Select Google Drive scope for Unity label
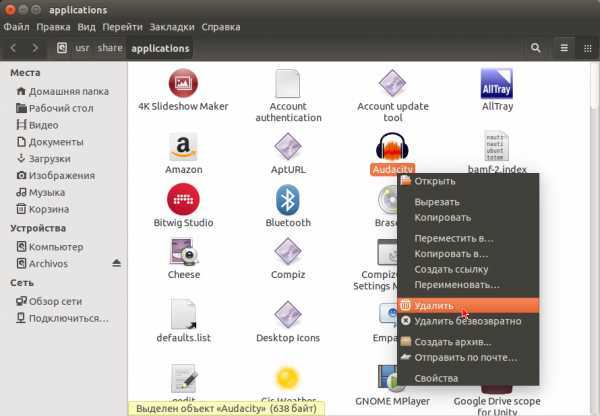Image resolution: width=600 pixels, height=416 pixels. pyautogui.click(x=497, y=406)
